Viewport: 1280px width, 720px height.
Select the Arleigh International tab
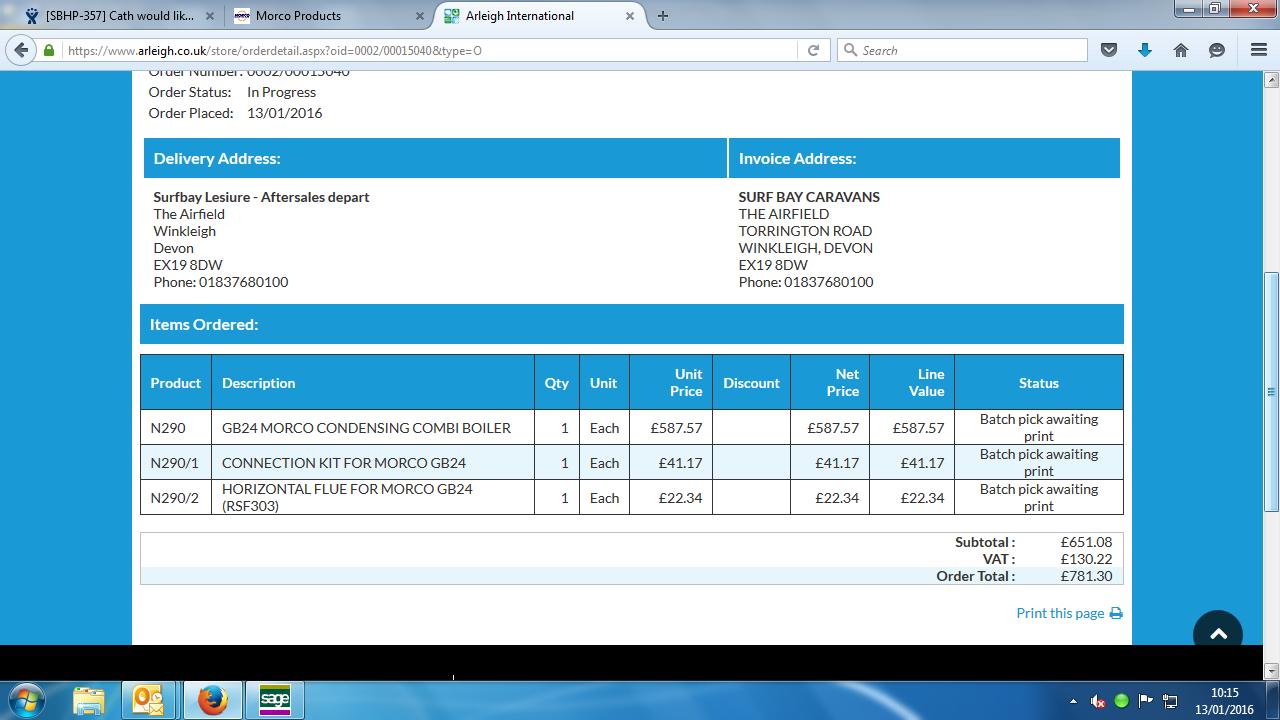click(x=540, y=16)
